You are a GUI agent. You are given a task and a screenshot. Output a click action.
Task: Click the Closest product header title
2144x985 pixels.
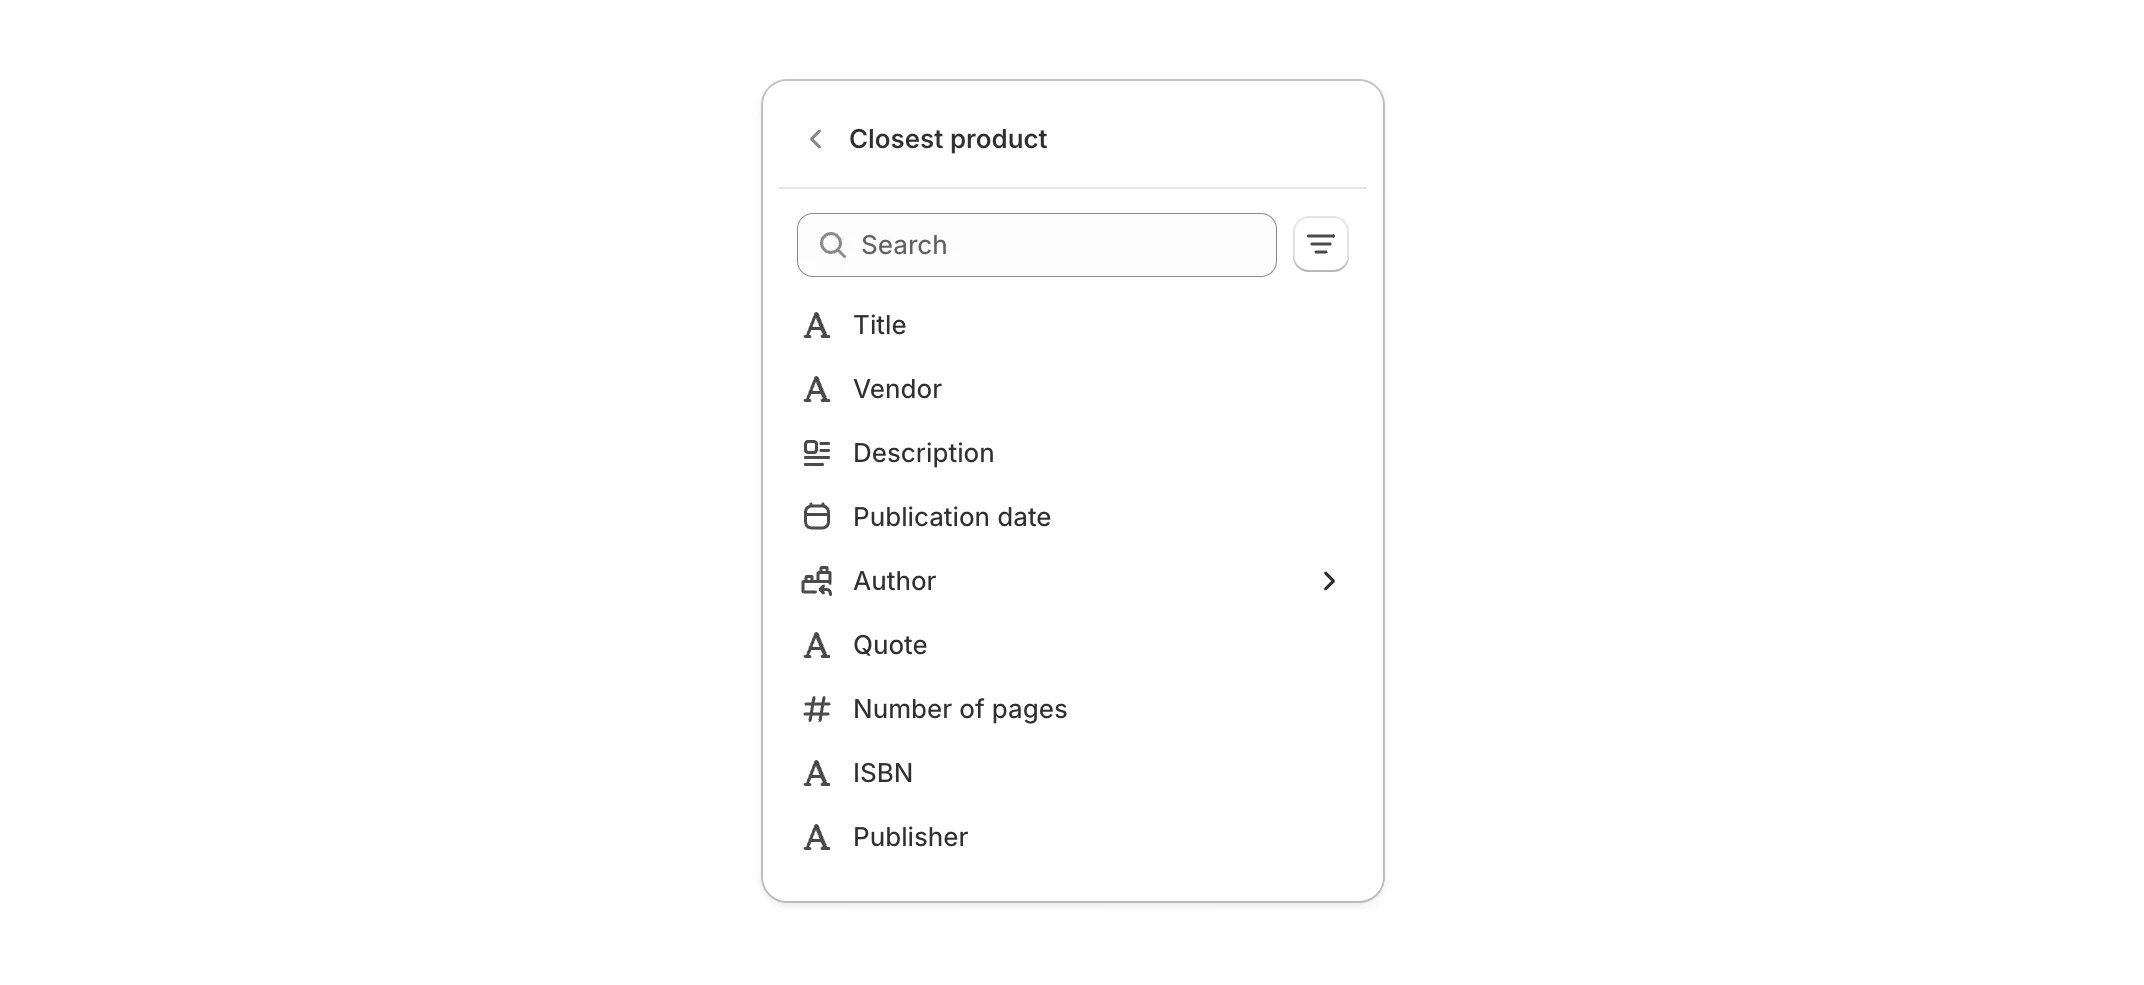947,139
